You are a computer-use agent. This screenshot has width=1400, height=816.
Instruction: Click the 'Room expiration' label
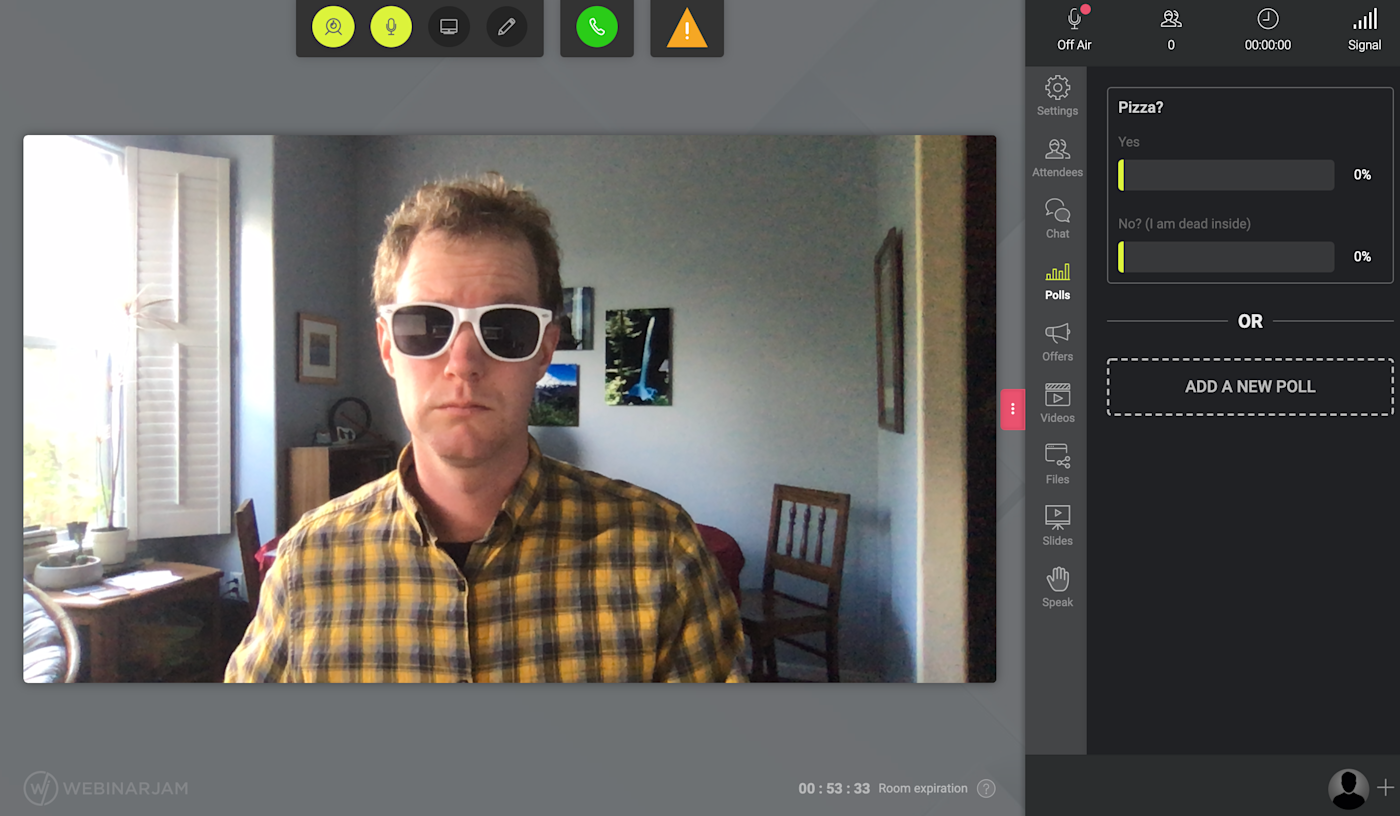923,788
